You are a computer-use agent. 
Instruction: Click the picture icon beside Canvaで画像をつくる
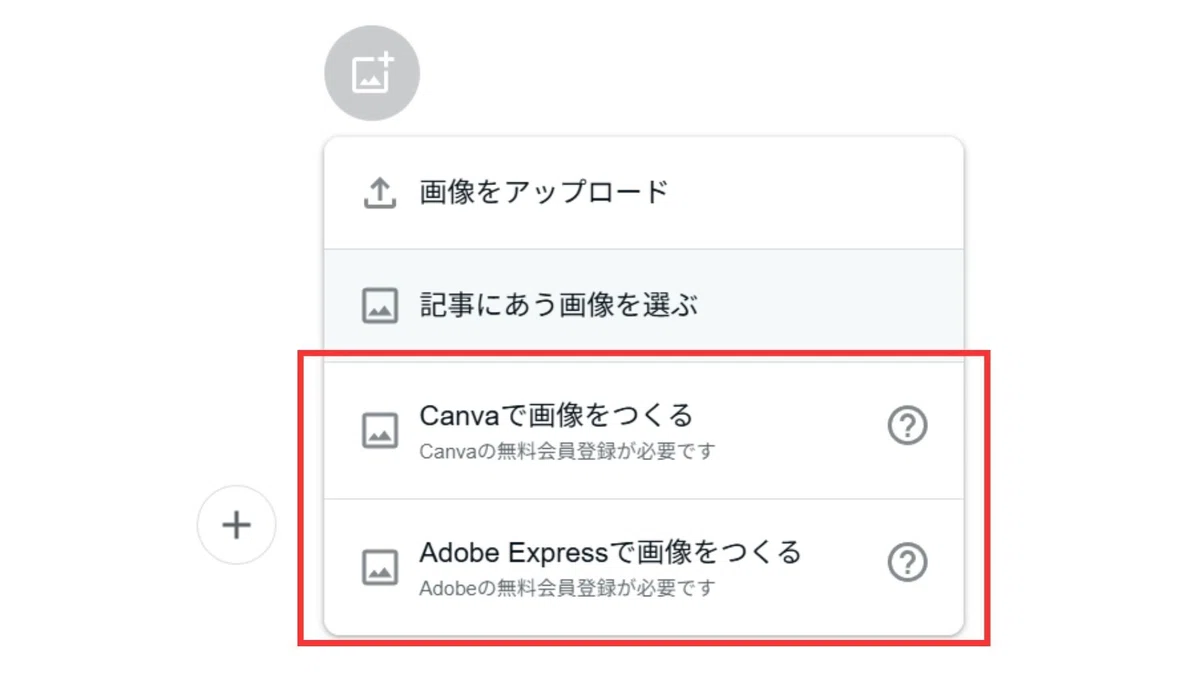tap(379, 430)
